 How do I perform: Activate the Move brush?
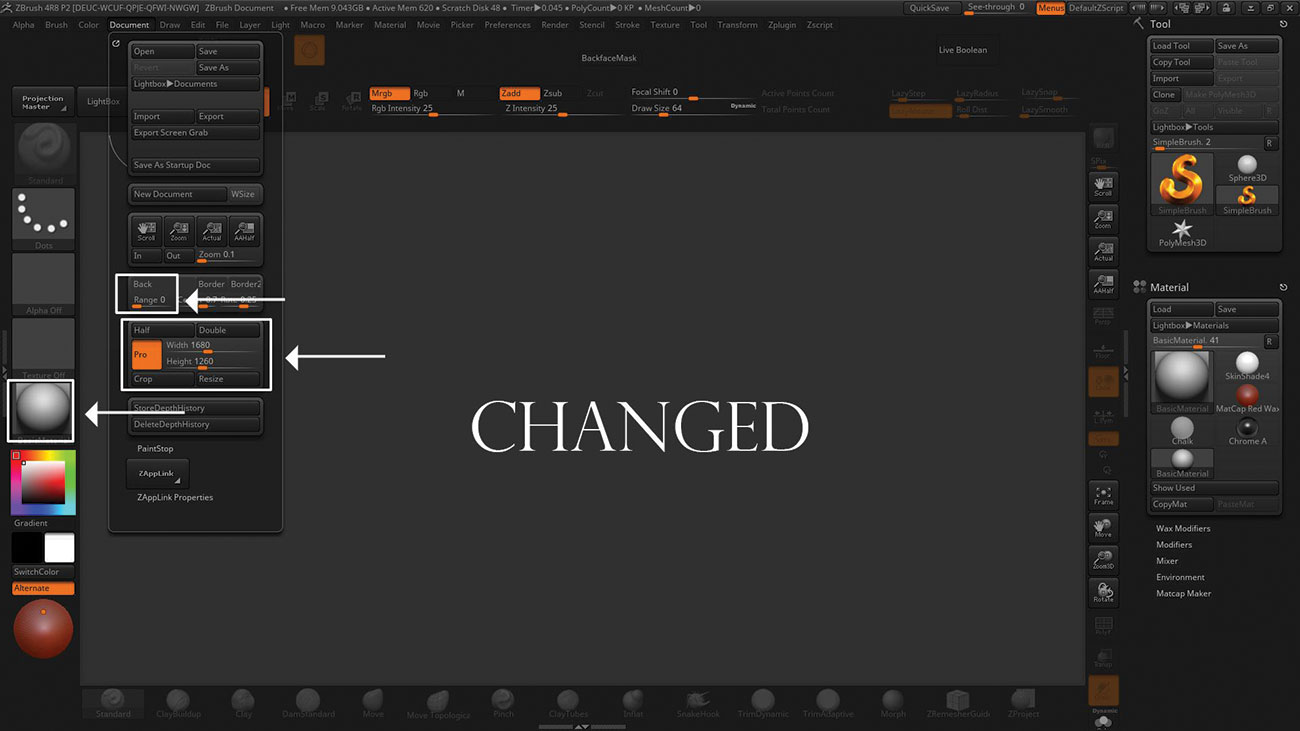tap(373, 703)
